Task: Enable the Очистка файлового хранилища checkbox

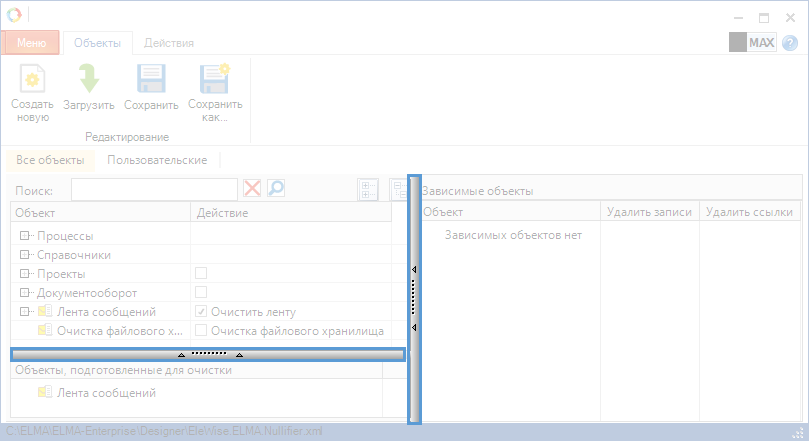Action: click(201, 330)
